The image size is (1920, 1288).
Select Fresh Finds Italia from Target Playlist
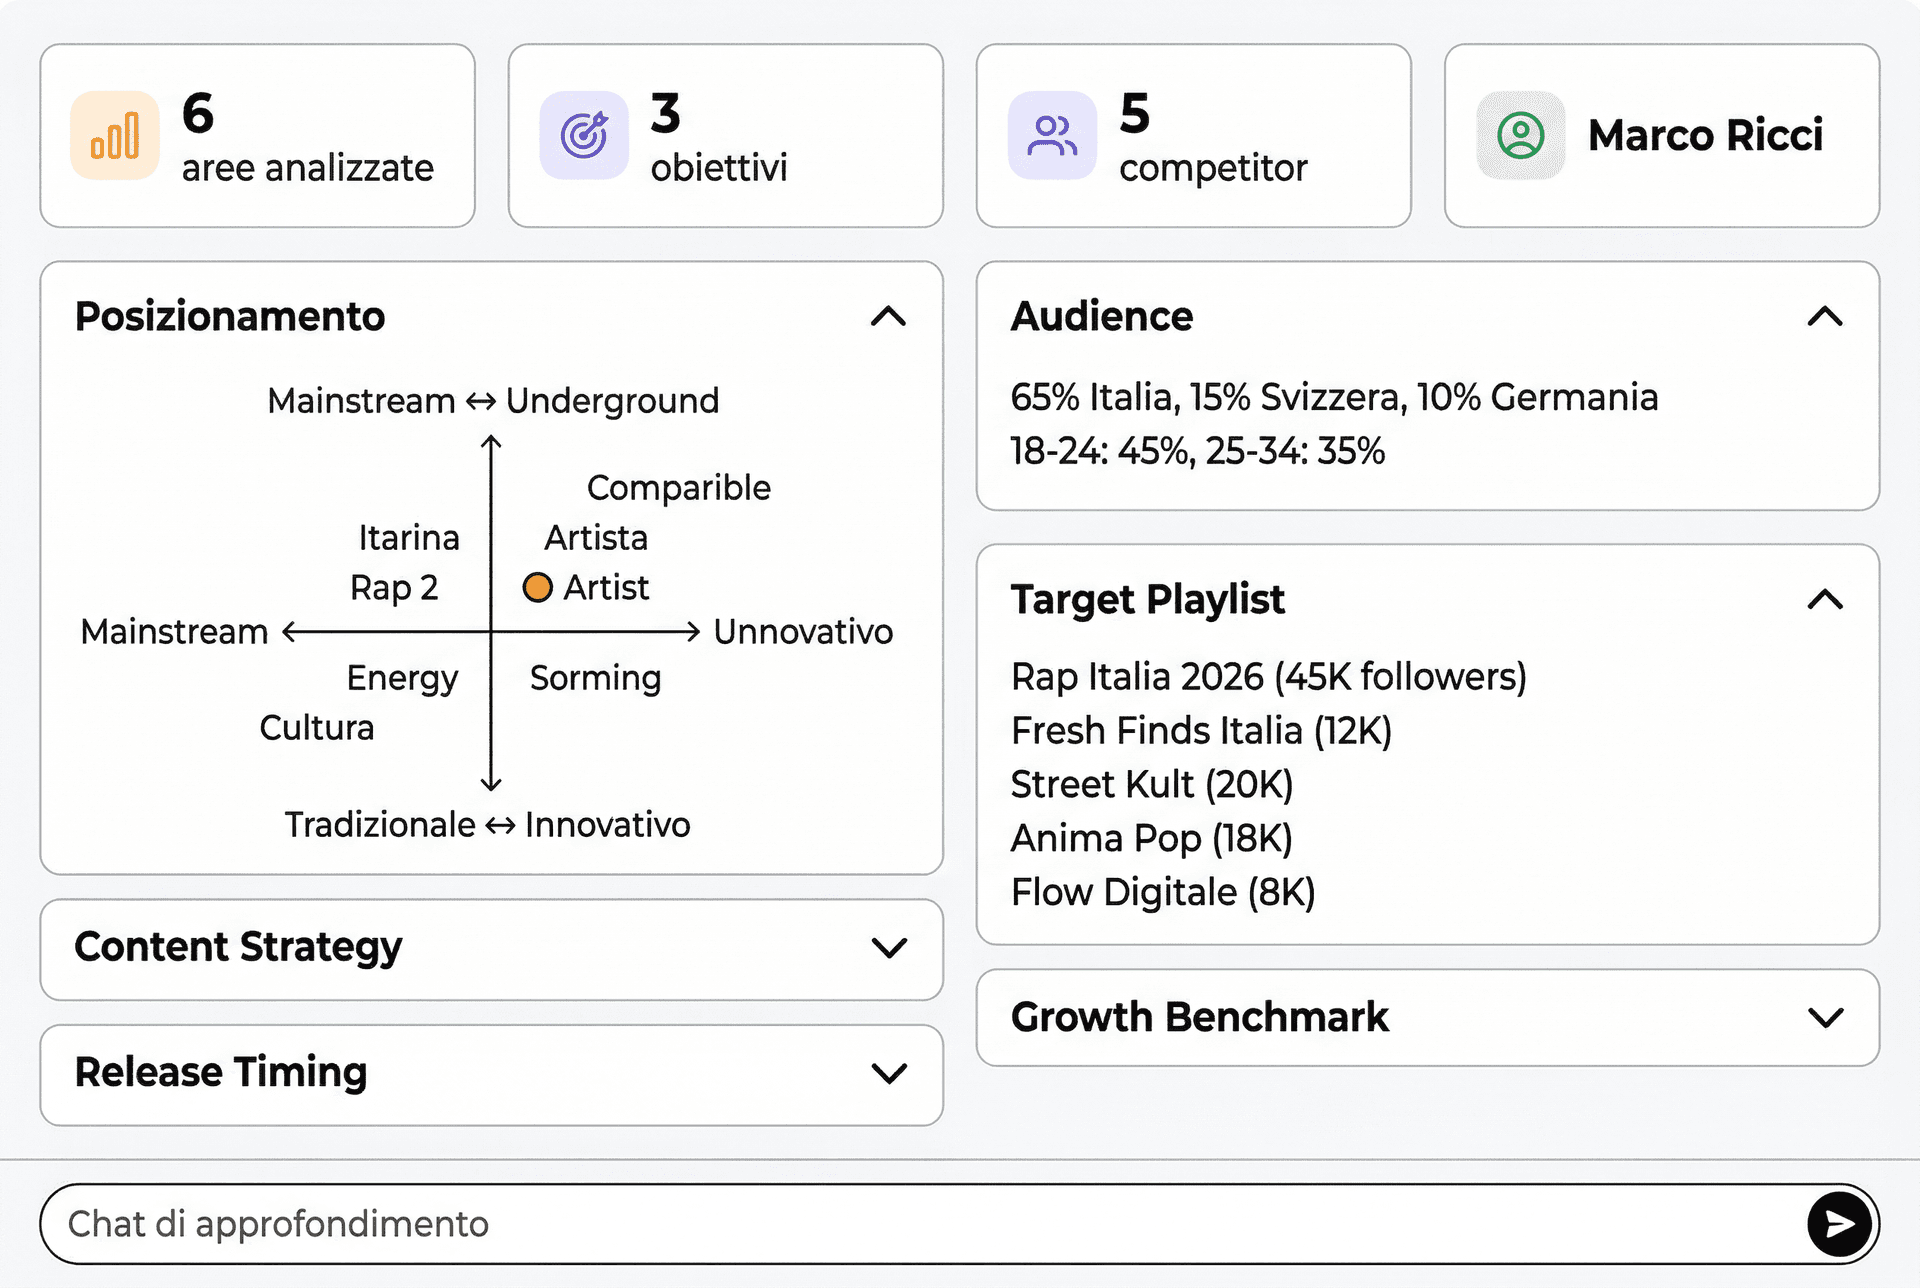1200,730
